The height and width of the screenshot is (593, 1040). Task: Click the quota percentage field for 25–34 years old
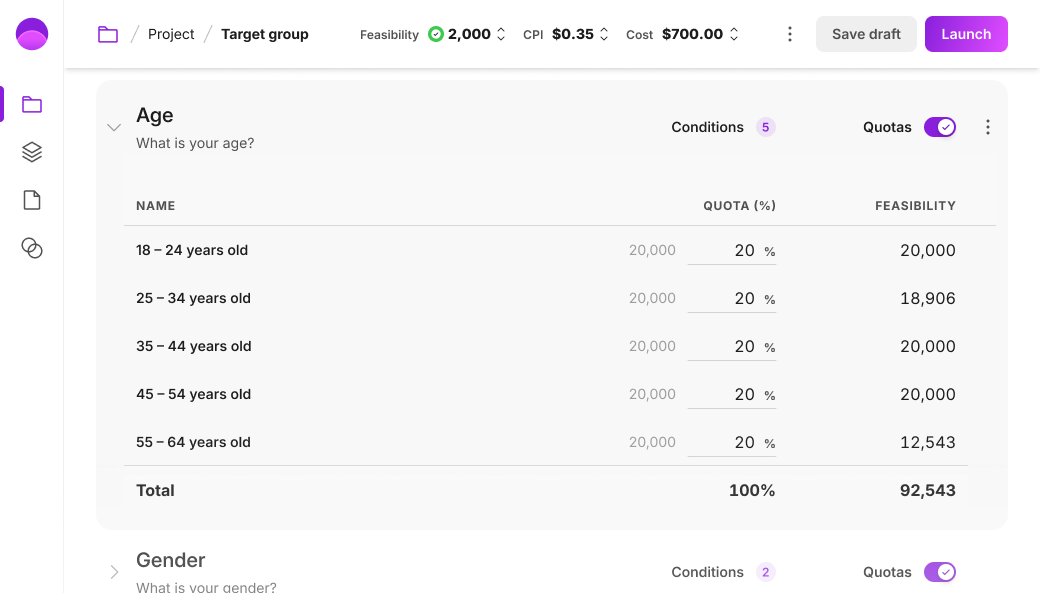click(x=730, y=298)
